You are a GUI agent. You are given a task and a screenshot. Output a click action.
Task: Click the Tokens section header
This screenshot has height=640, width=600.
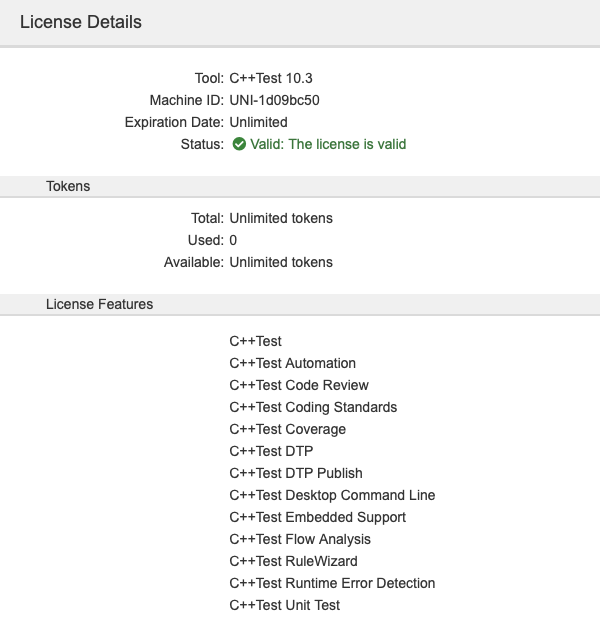pos(68,186)
